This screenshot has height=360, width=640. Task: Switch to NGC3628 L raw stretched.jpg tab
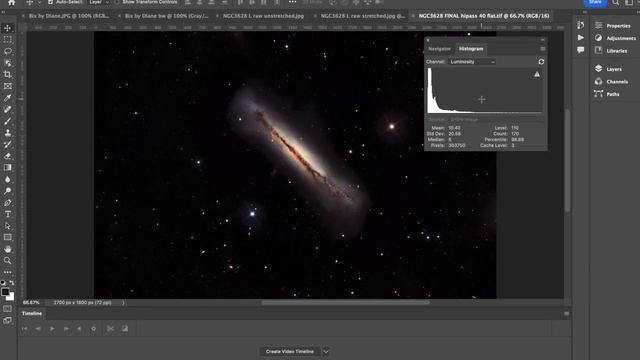coord(362,16)
